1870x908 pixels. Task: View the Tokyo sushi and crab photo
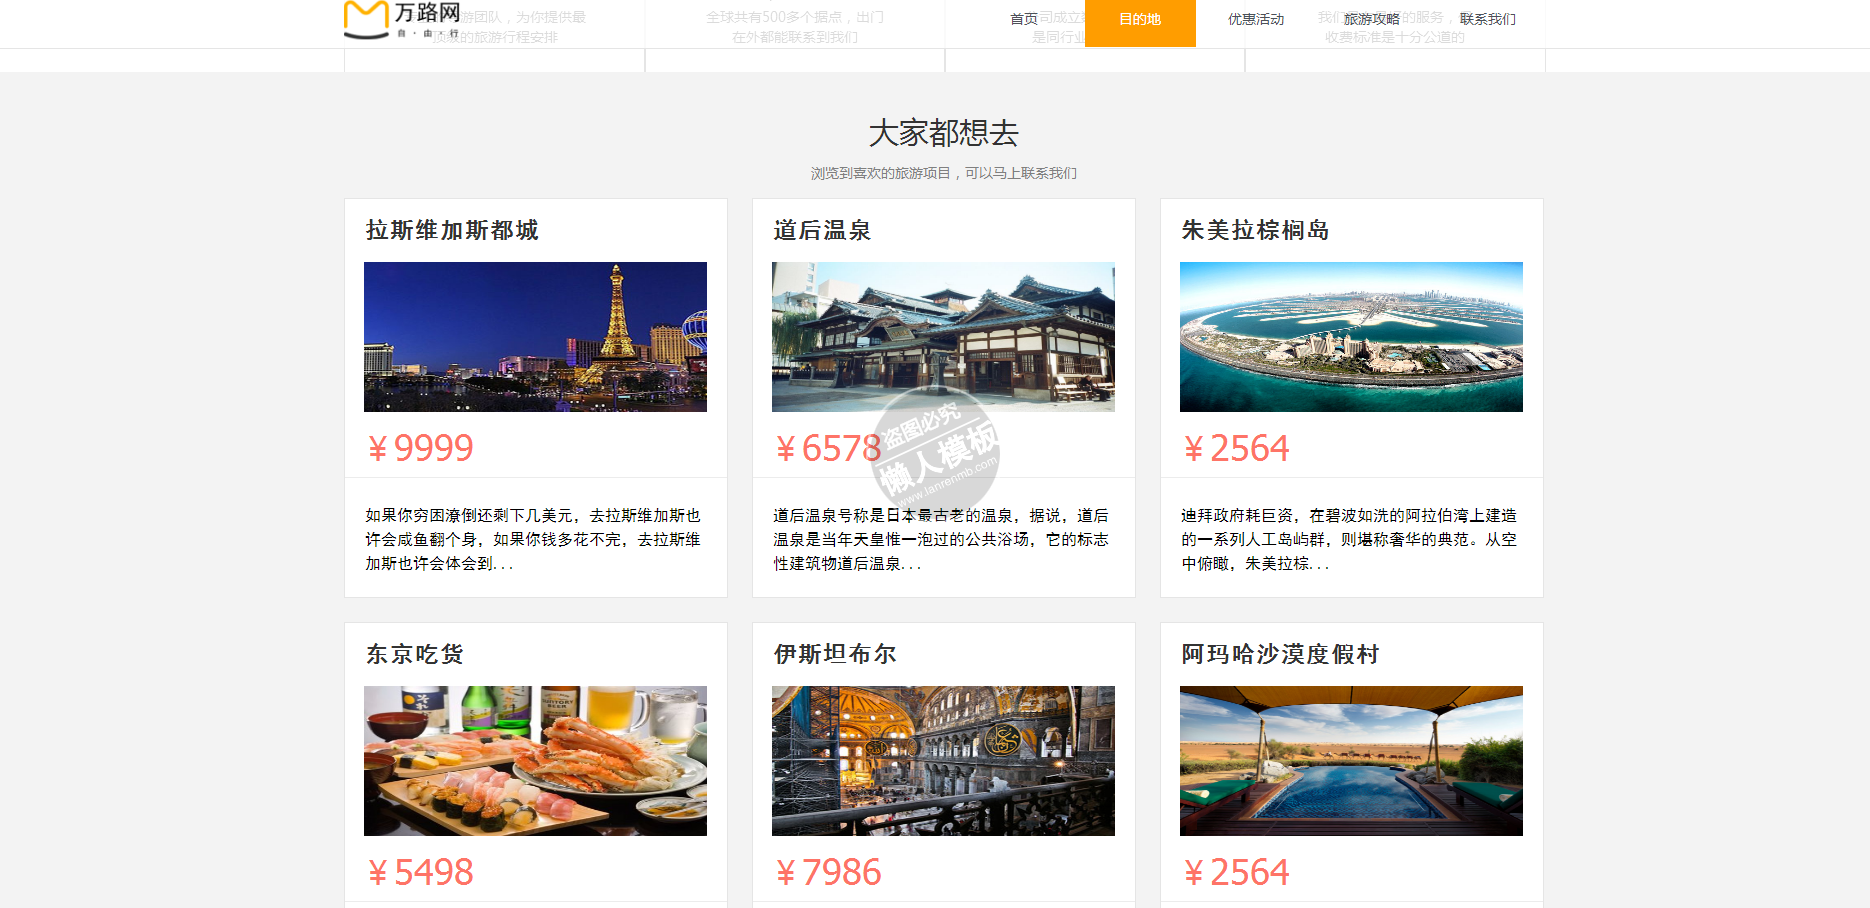[x=535, y=761]
